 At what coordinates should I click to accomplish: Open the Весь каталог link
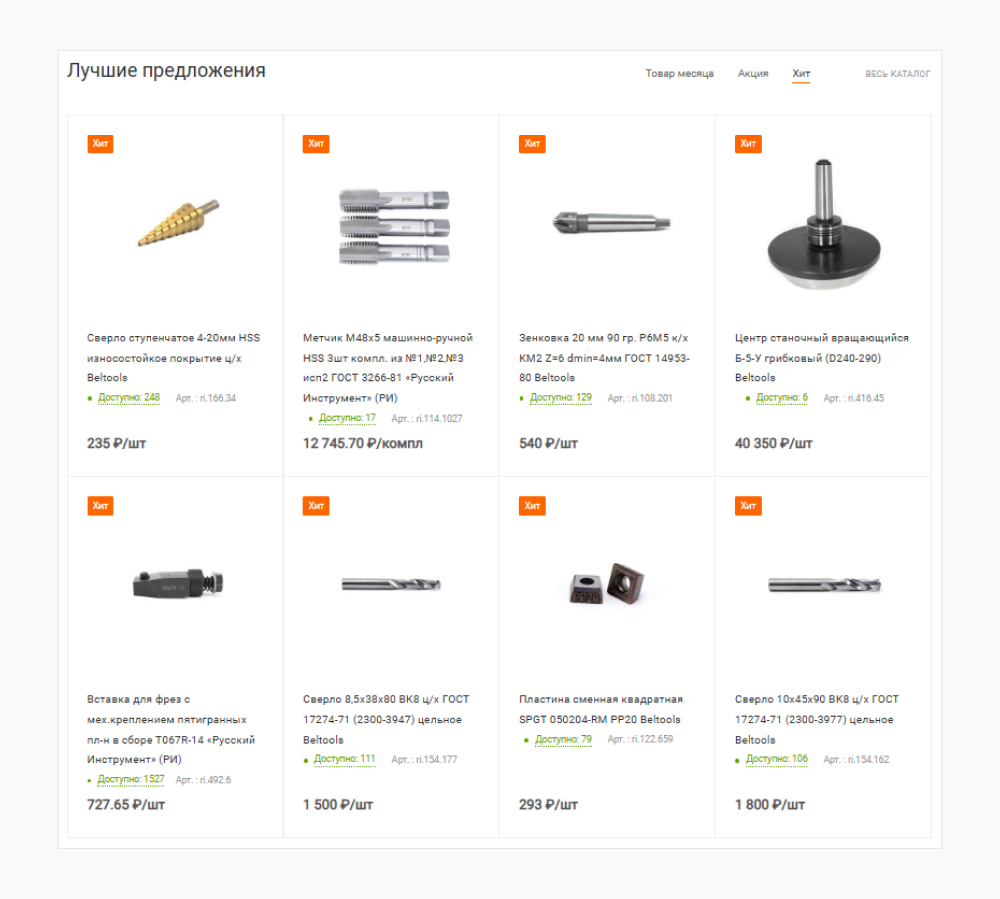(x=897, y=74)
